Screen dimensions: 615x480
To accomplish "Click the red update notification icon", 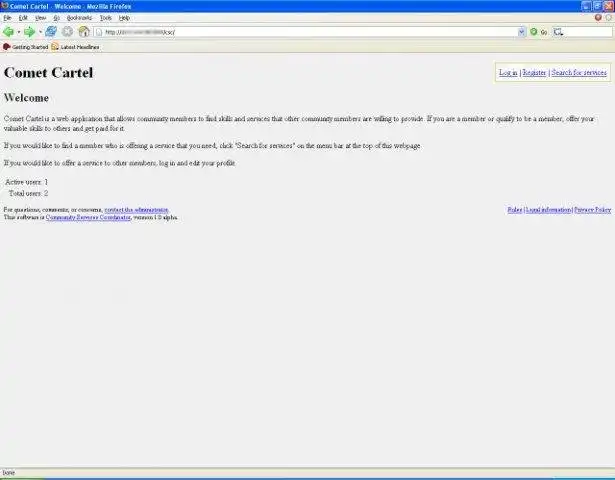I will [x=598, y=18].
